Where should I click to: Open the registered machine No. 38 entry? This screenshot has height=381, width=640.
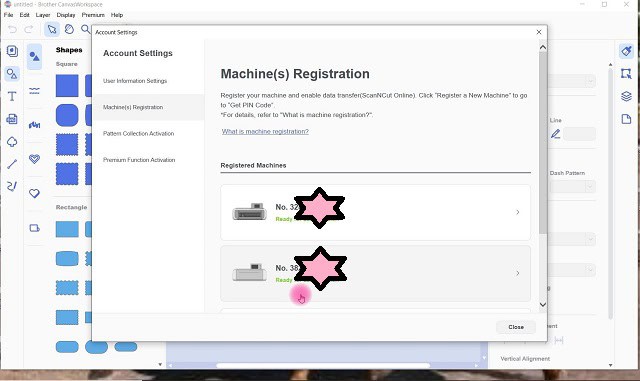(376, 273)
